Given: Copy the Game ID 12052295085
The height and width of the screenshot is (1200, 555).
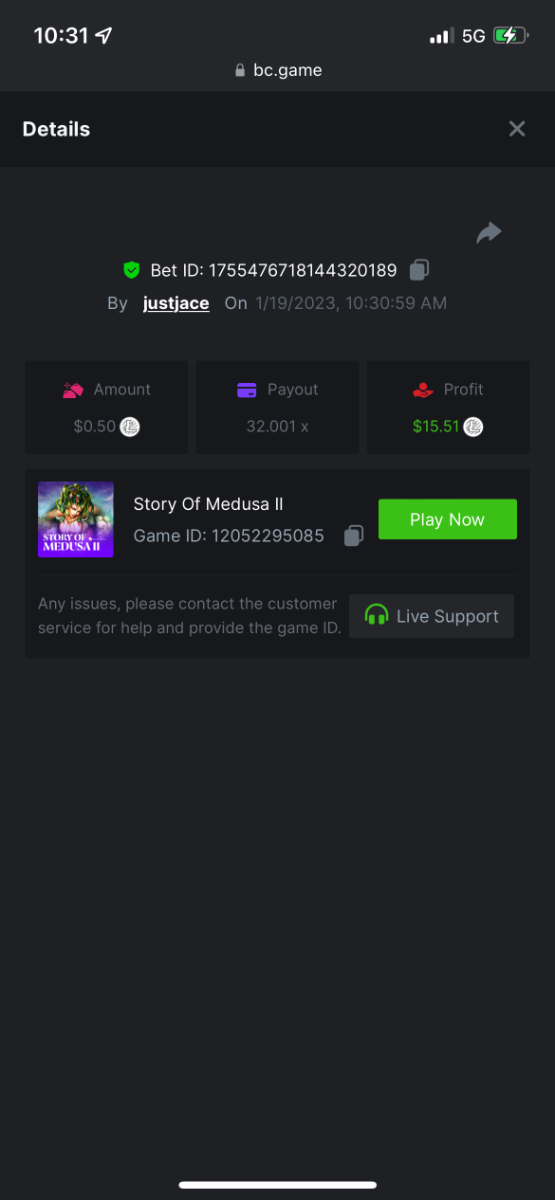Looking at the screenshot, I should click(x=353, y=536).
